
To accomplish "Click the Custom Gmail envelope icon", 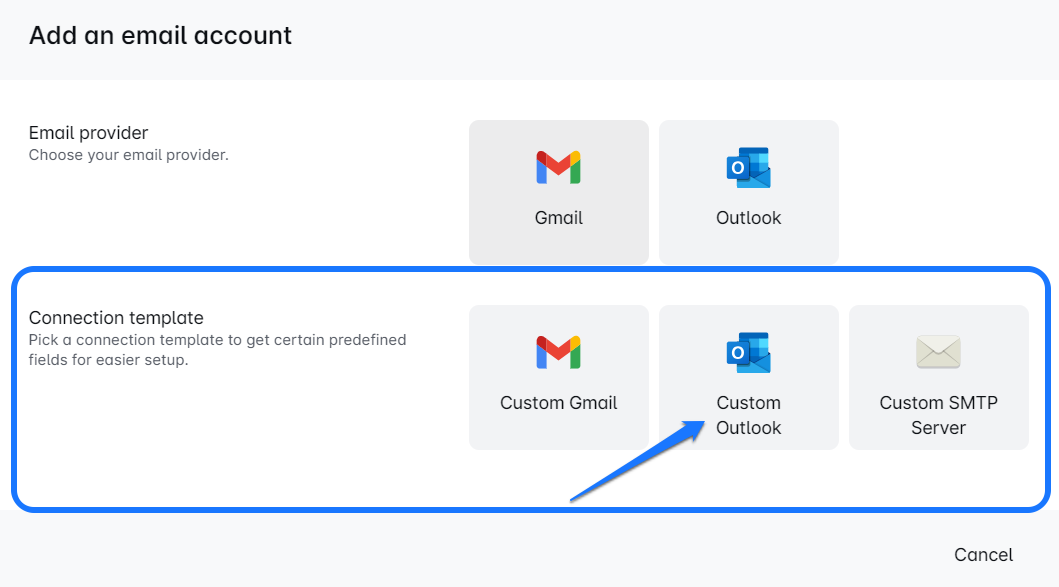I will coord(558,351).
